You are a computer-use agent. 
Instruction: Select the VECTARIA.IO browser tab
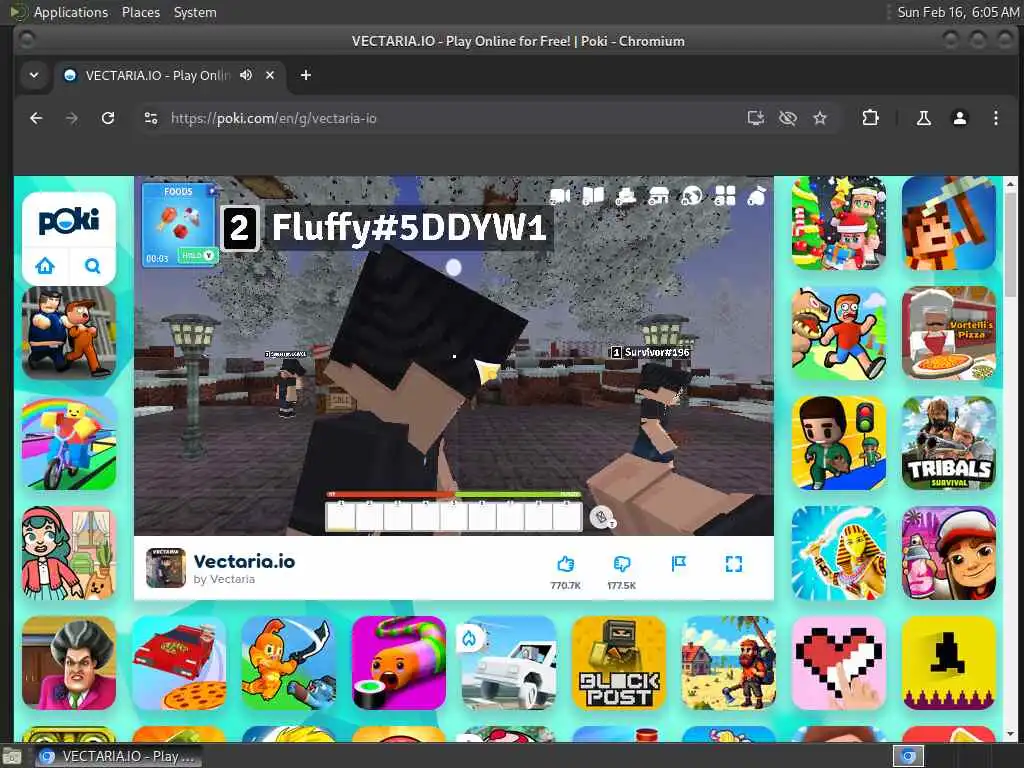170,75
